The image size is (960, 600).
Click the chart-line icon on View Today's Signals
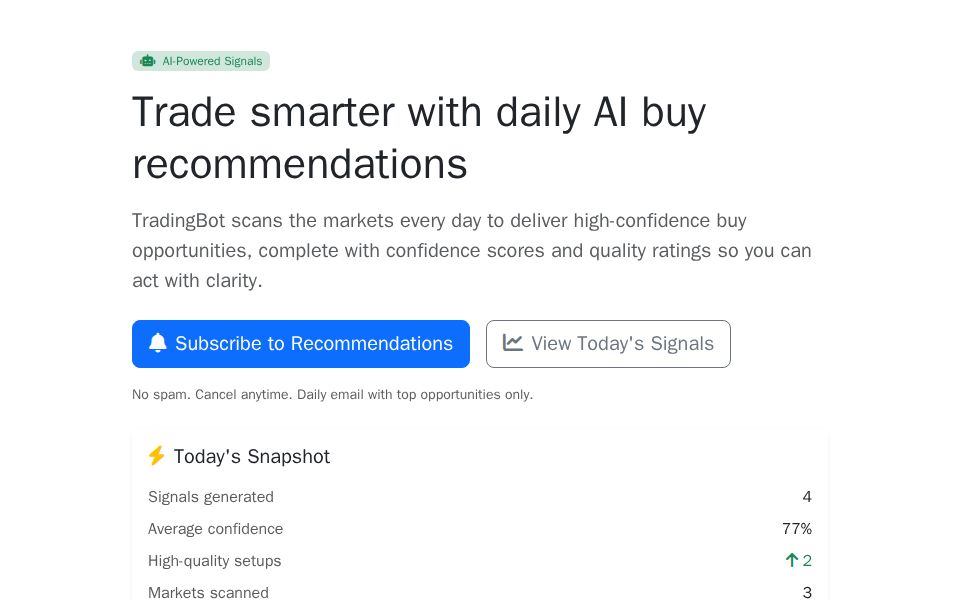coord(513,343)
